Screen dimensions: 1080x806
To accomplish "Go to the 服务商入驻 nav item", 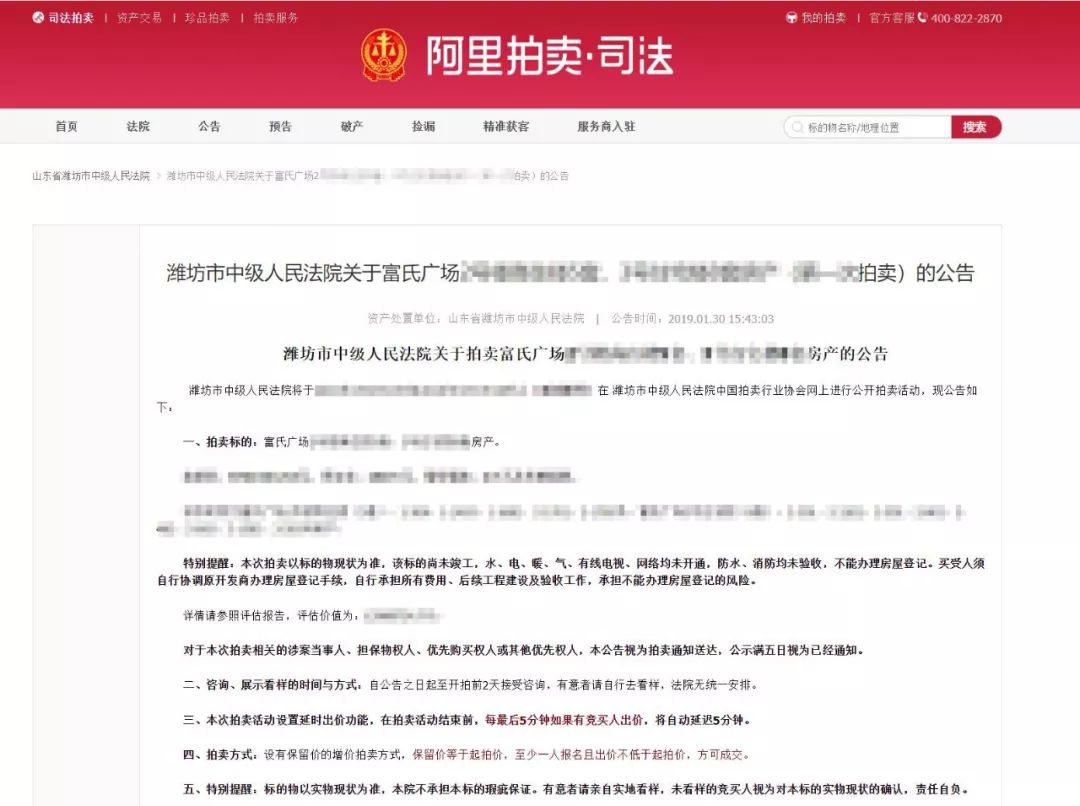I will 606,127.
